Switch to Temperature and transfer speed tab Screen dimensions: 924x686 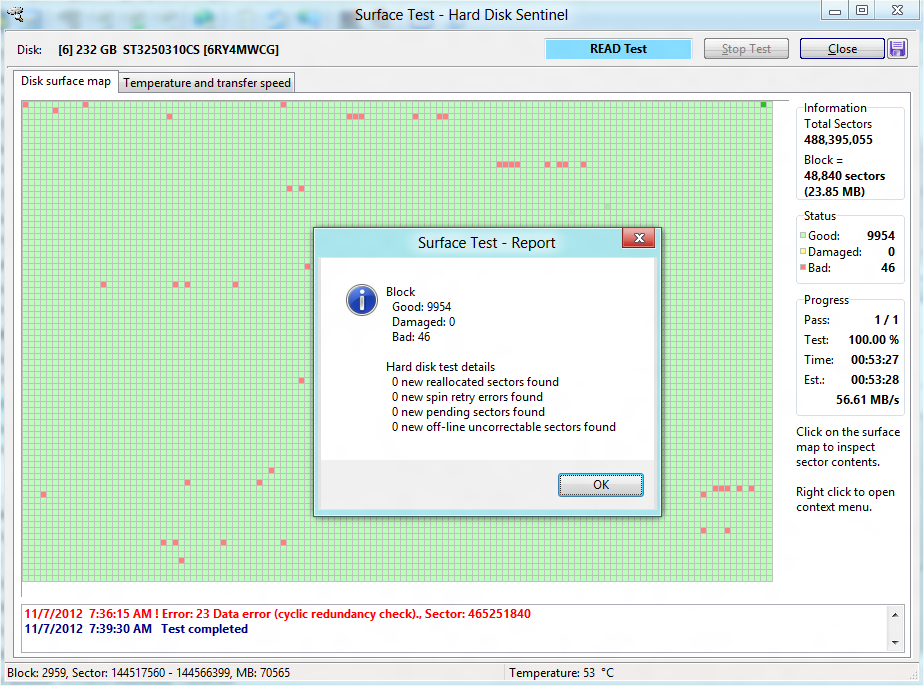click(207, 83)
